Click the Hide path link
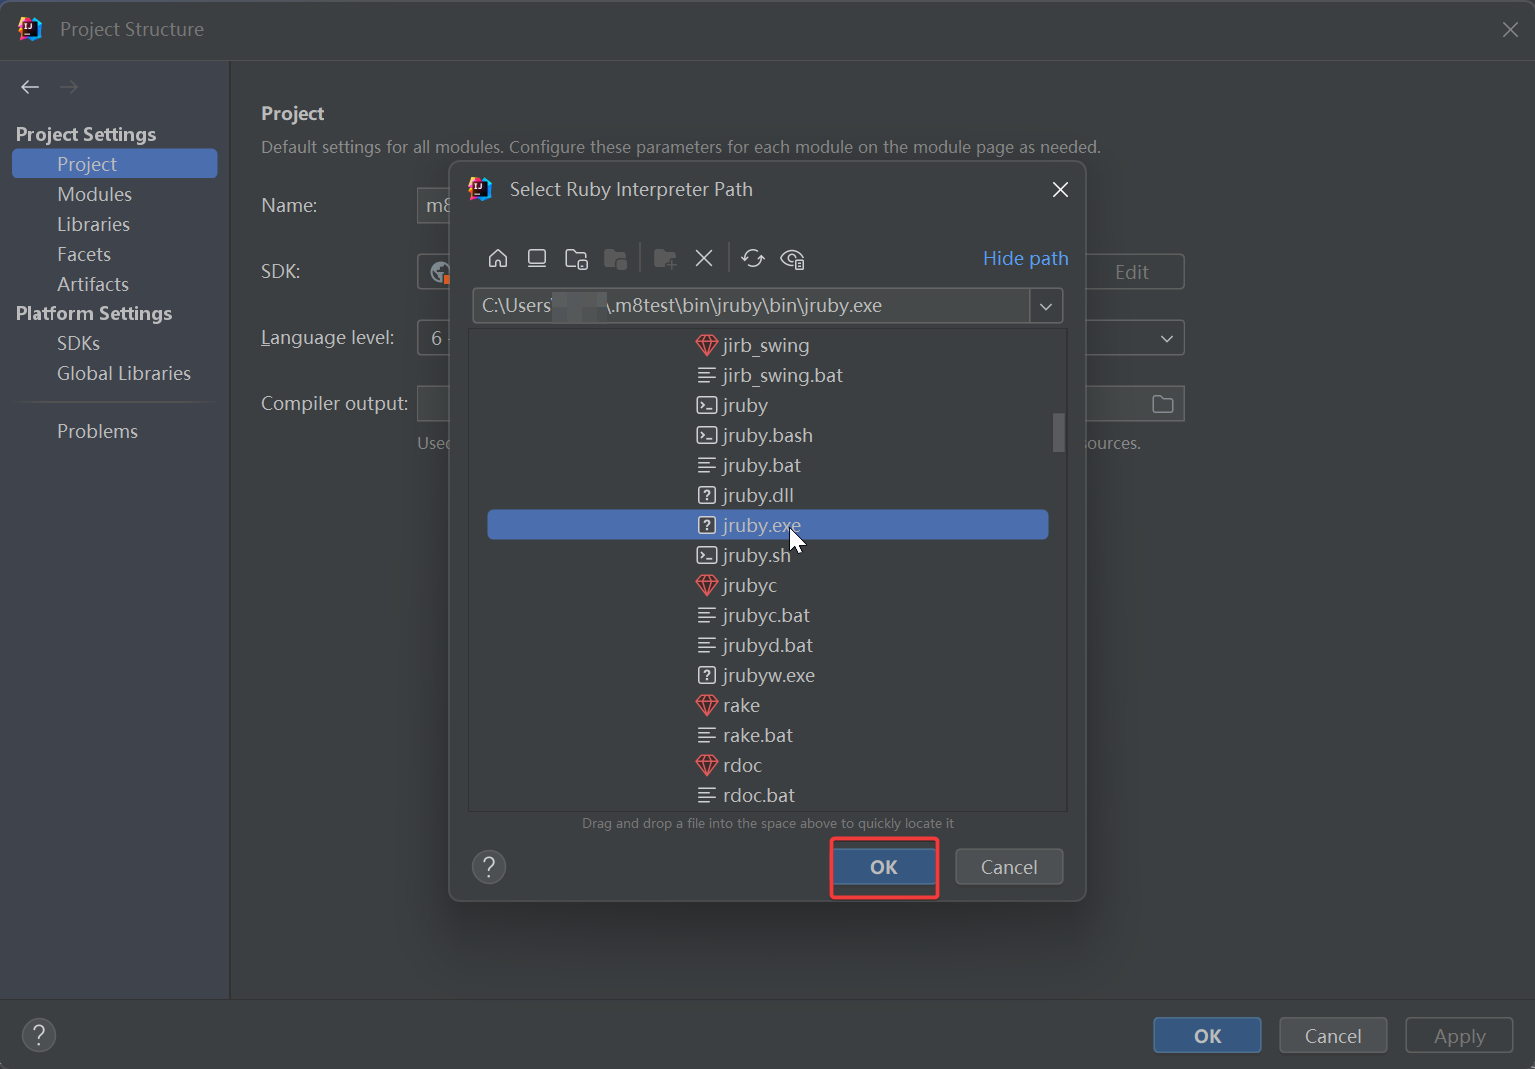The height and width of the screenshot is (1069, 1535). 1025,258
